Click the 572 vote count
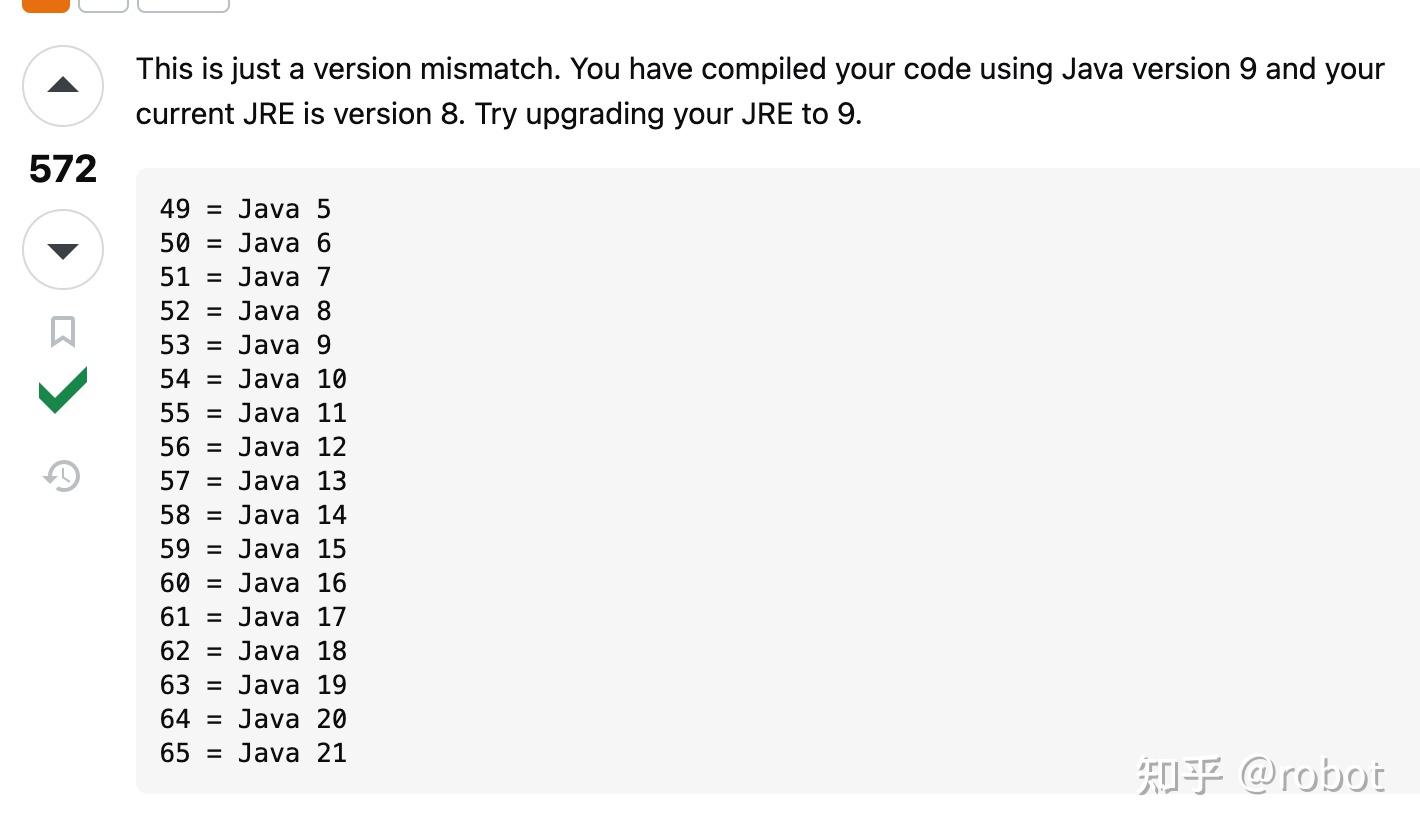The height and width of the screenshot is (834, 1420). pos(63,169)
